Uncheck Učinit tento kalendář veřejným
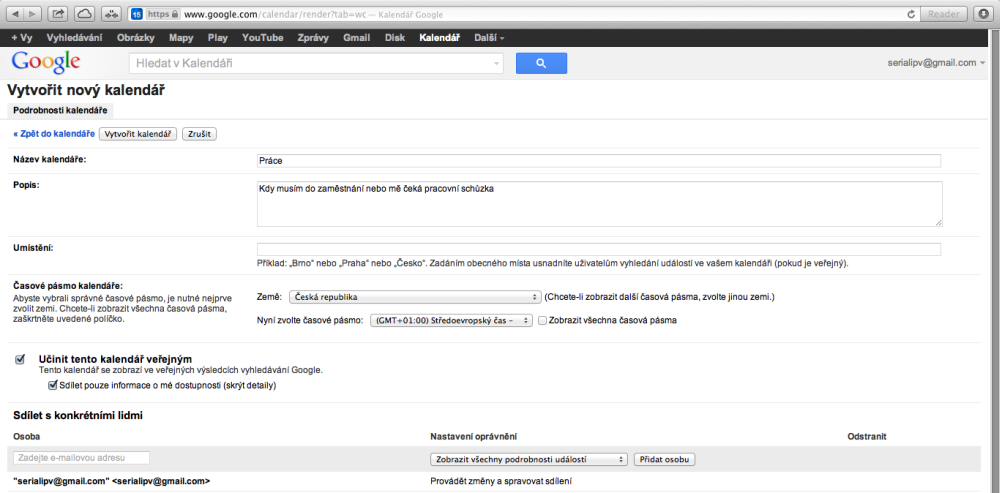This screenshot has height=493, width=1000. coord(19,360)
